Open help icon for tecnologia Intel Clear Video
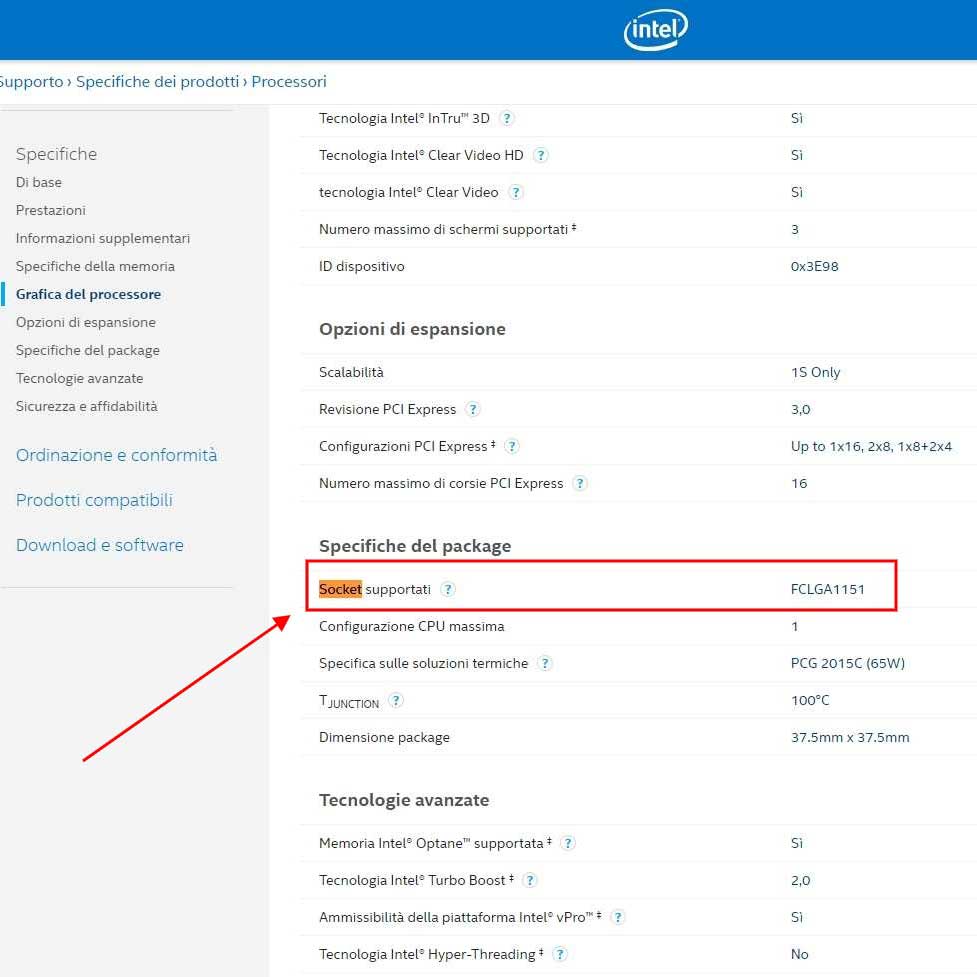This screenshot has height=977, width=977. tap(515, 193)
